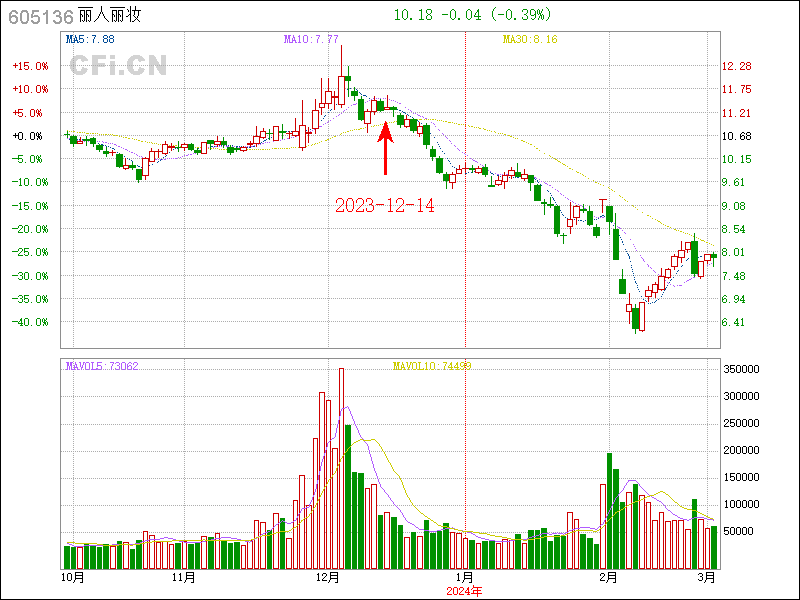Select the MA10 indicator label
This screenshot has height=600, width=800.
coord(311,39)
